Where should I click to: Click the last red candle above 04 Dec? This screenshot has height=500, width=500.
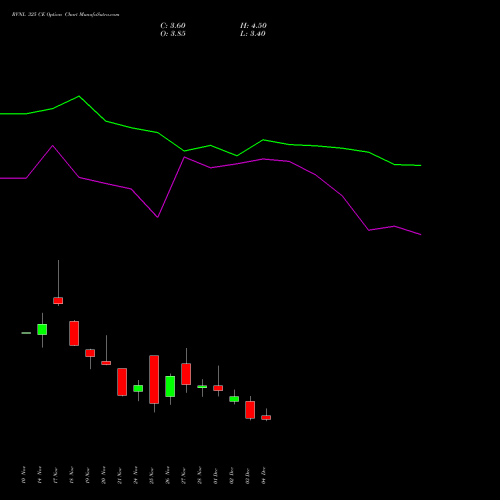point(266,417)
